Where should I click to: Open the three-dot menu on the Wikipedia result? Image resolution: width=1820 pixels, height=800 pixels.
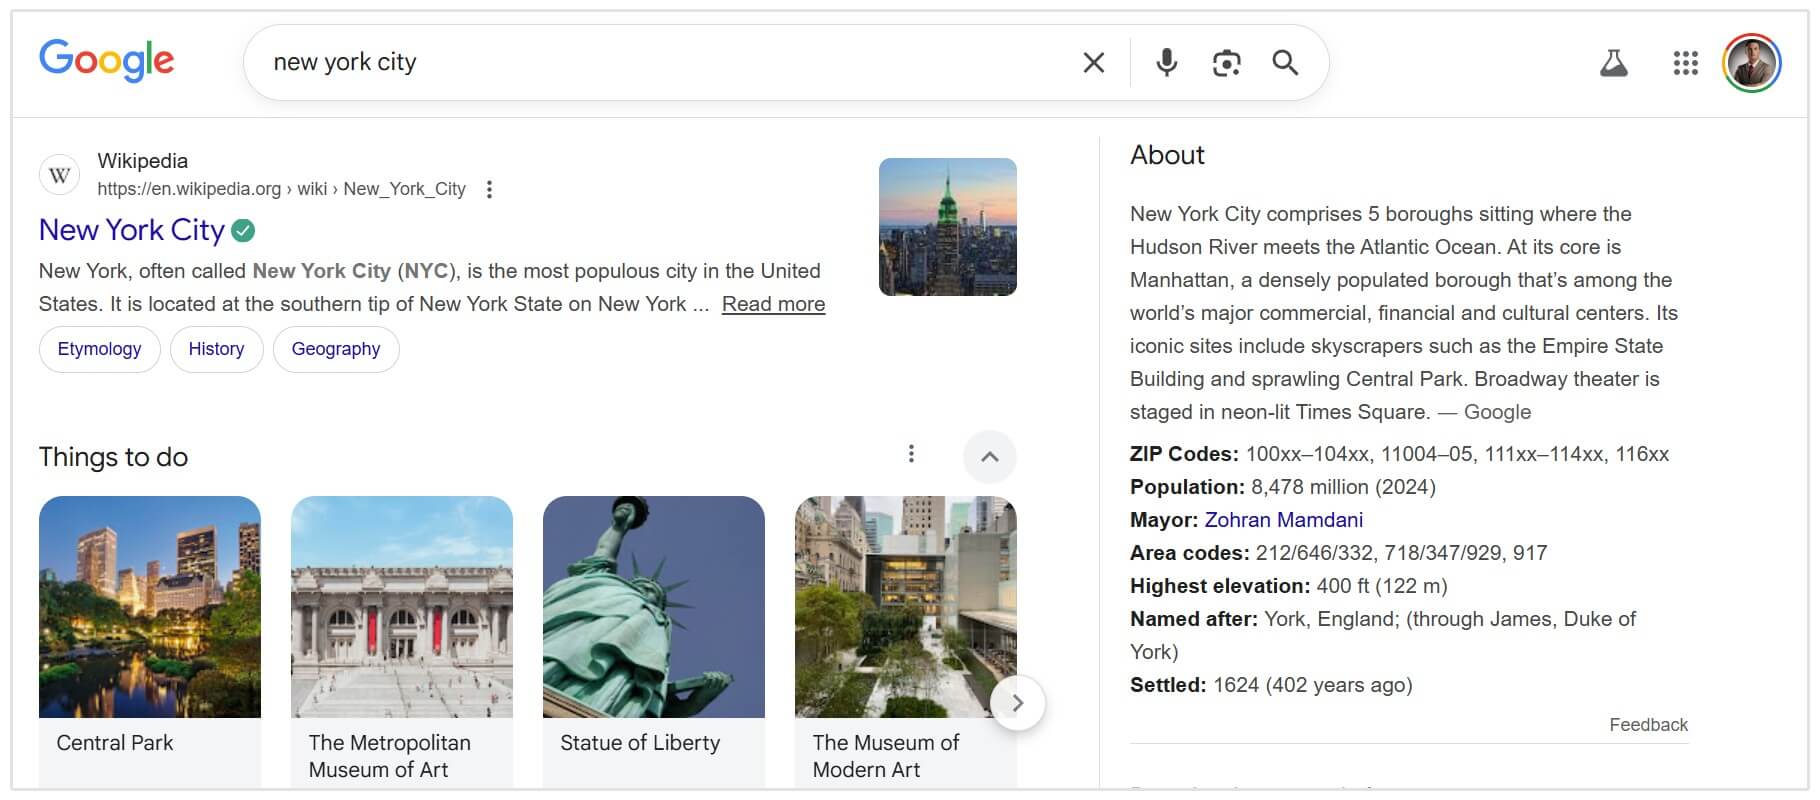tap(488, 188)
